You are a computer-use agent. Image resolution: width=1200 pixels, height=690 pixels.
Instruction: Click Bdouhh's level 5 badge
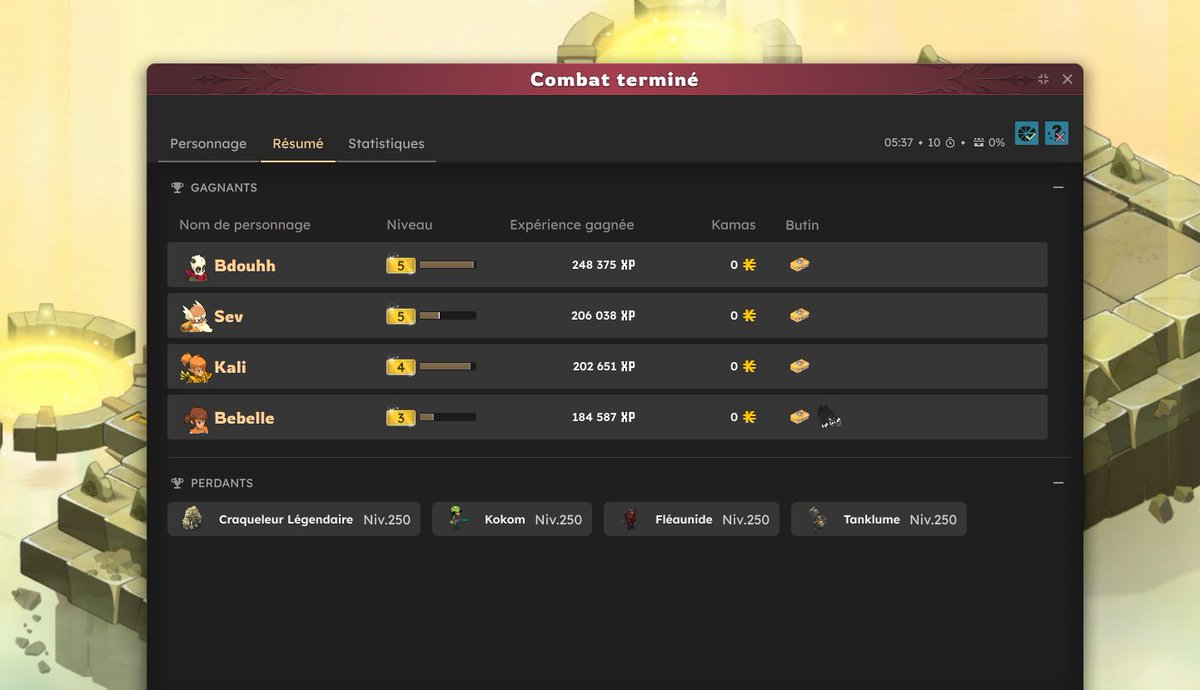400,265
